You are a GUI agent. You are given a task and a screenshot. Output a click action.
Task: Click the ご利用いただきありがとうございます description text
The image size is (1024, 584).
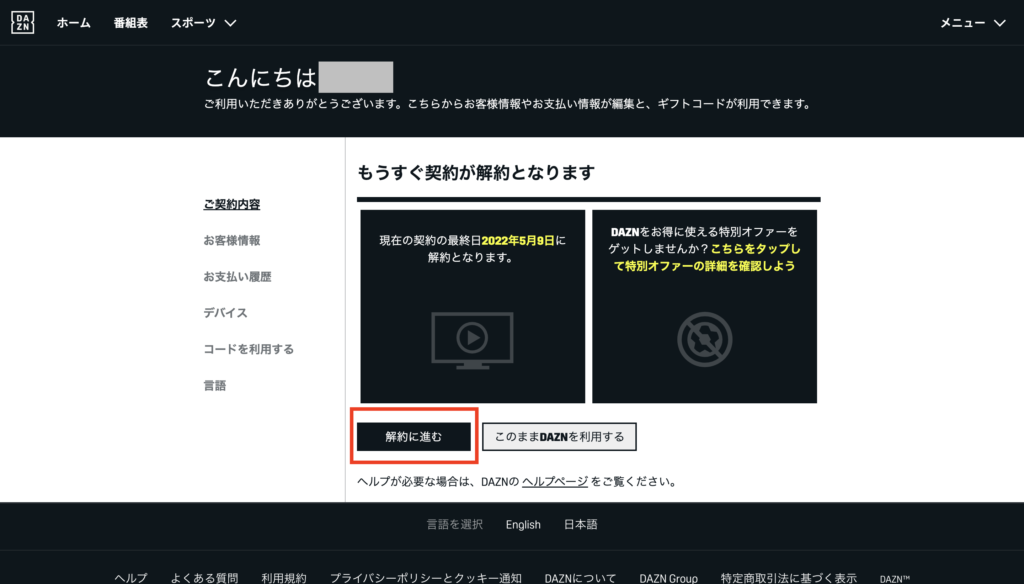pyautogui.click(x=508, y=104)
